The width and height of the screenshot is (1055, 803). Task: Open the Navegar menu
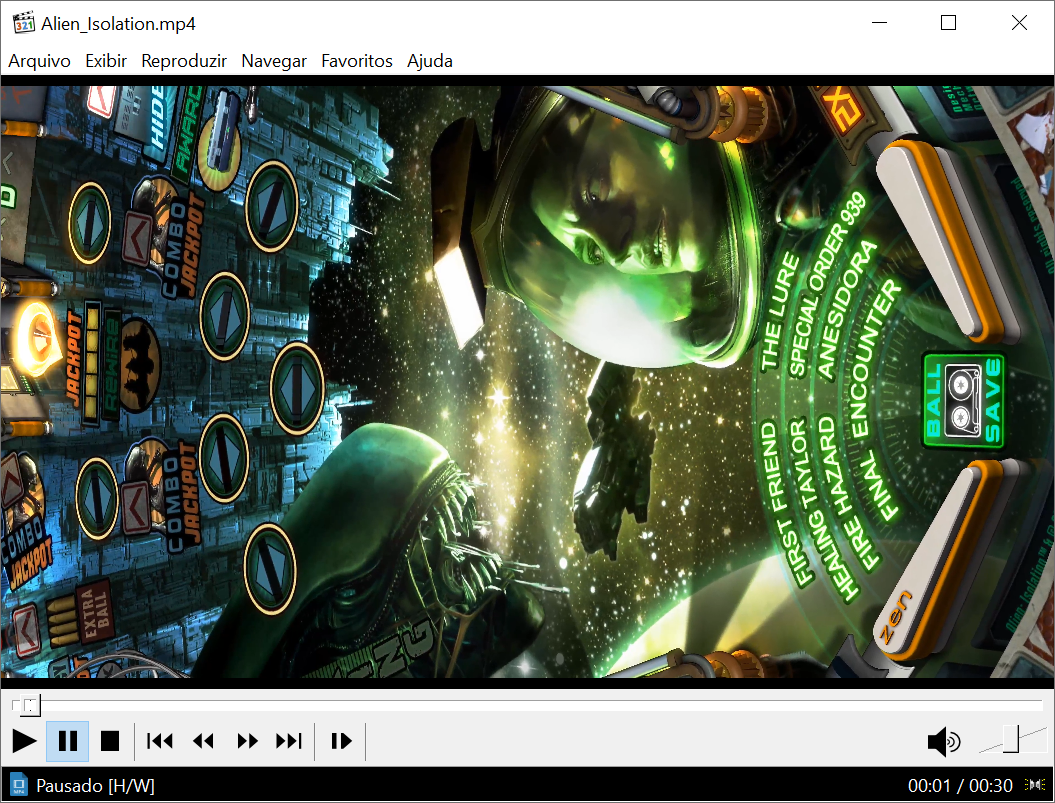[x=274, y=61]
